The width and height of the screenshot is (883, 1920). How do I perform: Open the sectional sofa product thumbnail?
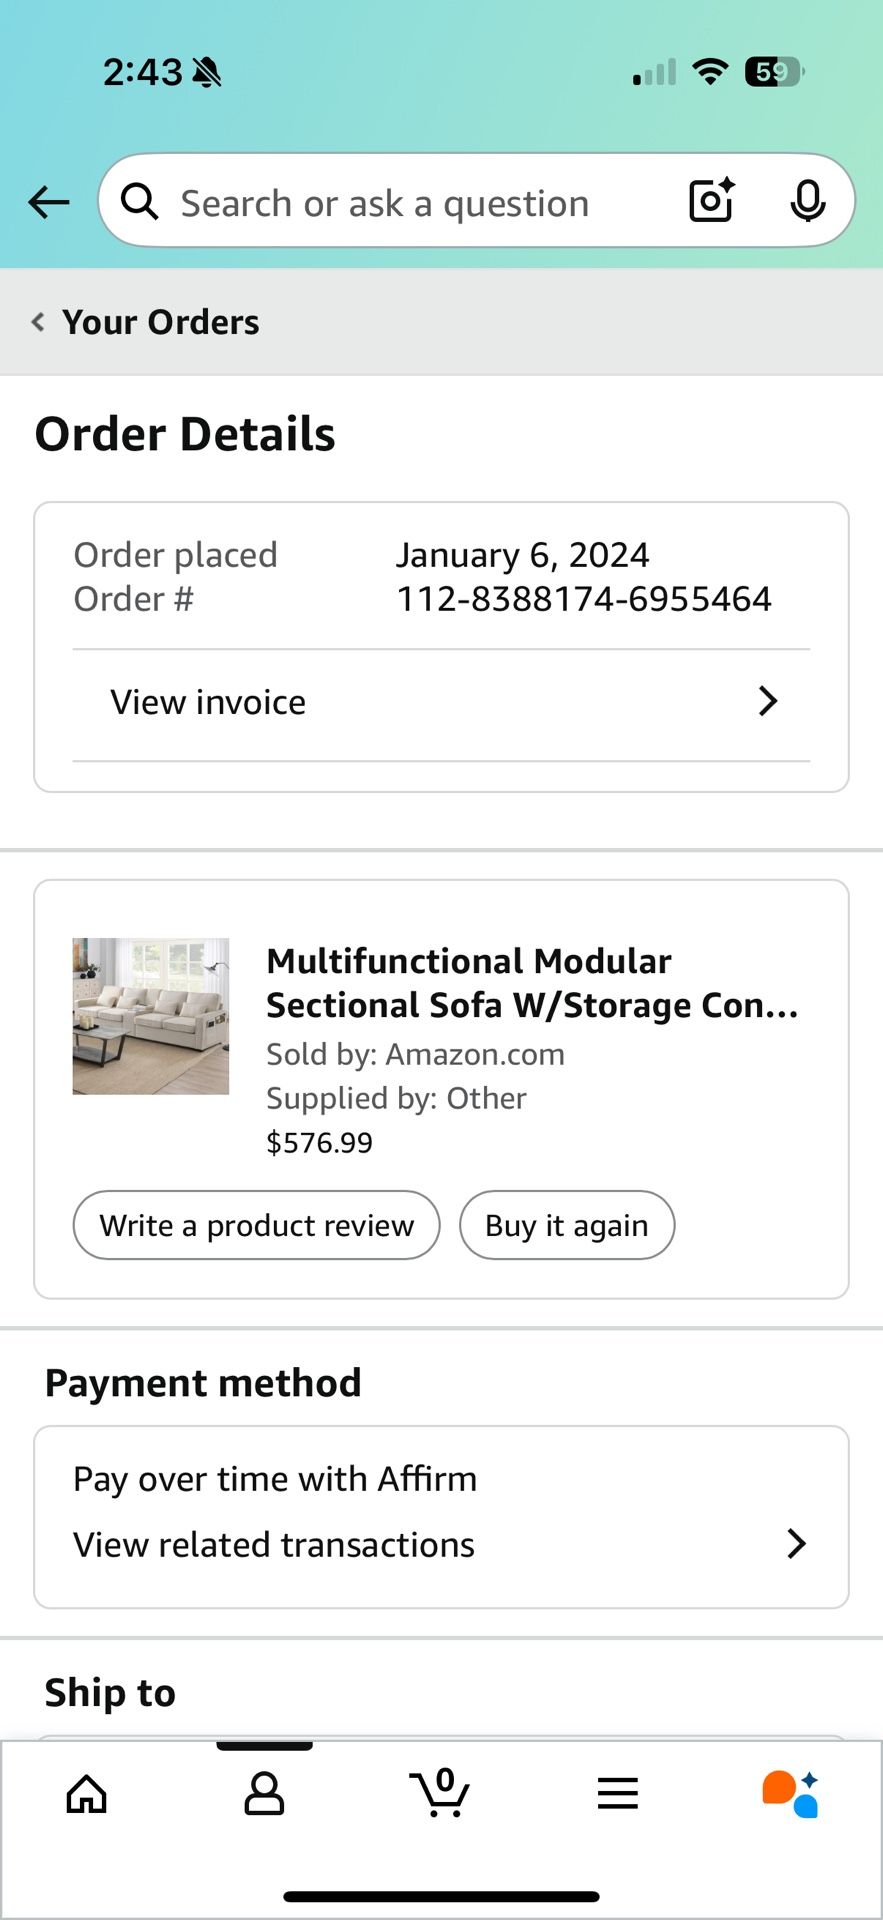click(151, 1016)
